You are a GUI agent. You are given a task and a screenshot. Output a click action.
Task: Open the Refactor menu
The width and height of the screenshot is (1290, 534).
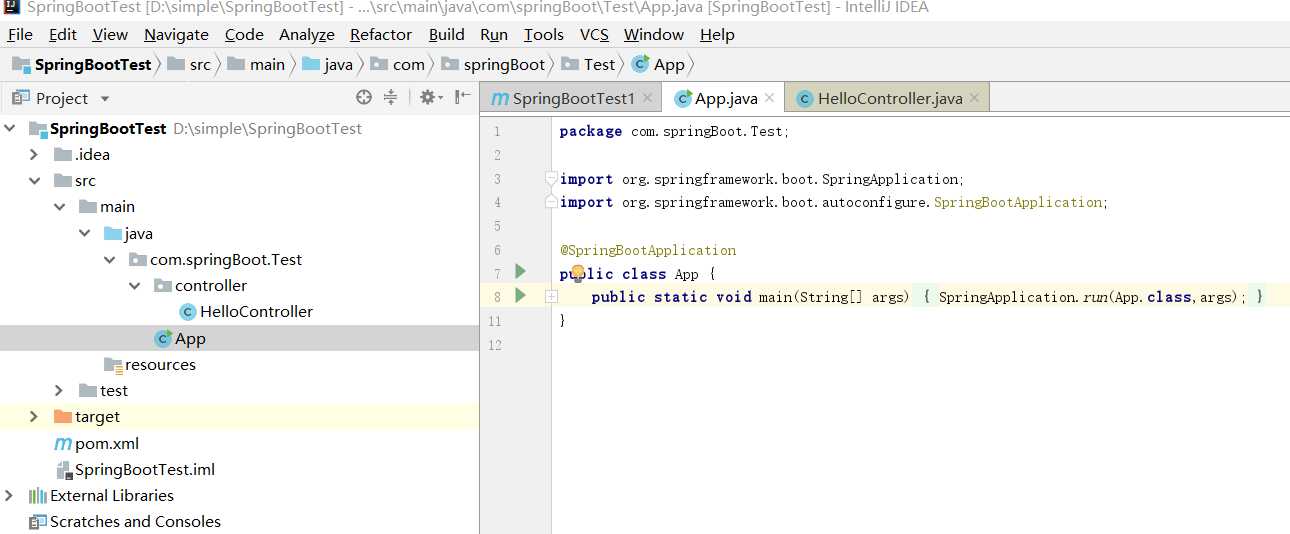point(381,34)
